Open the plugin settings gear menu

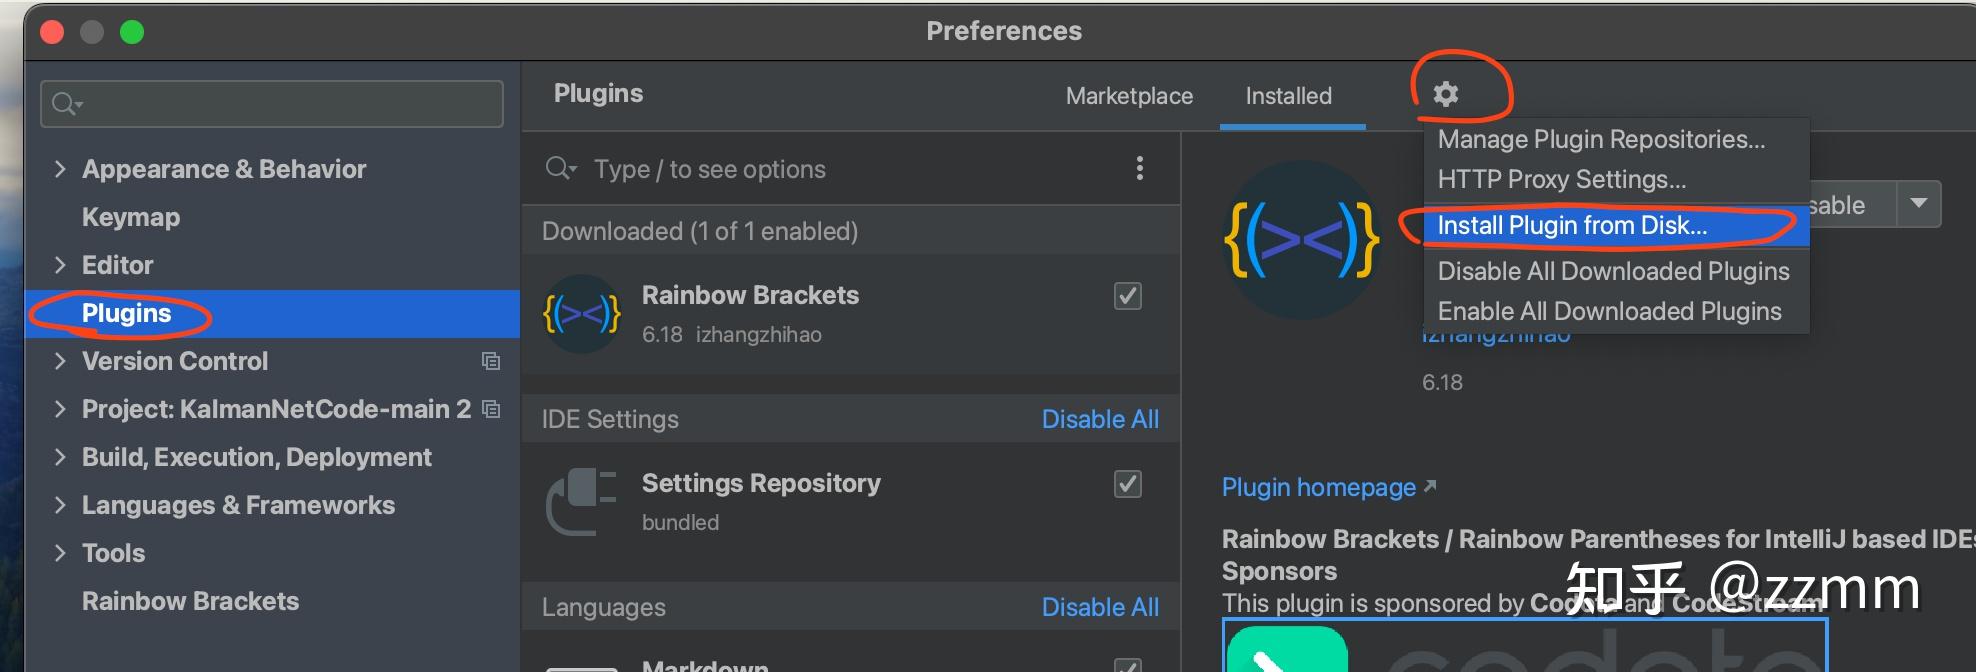pos(1447,93)
